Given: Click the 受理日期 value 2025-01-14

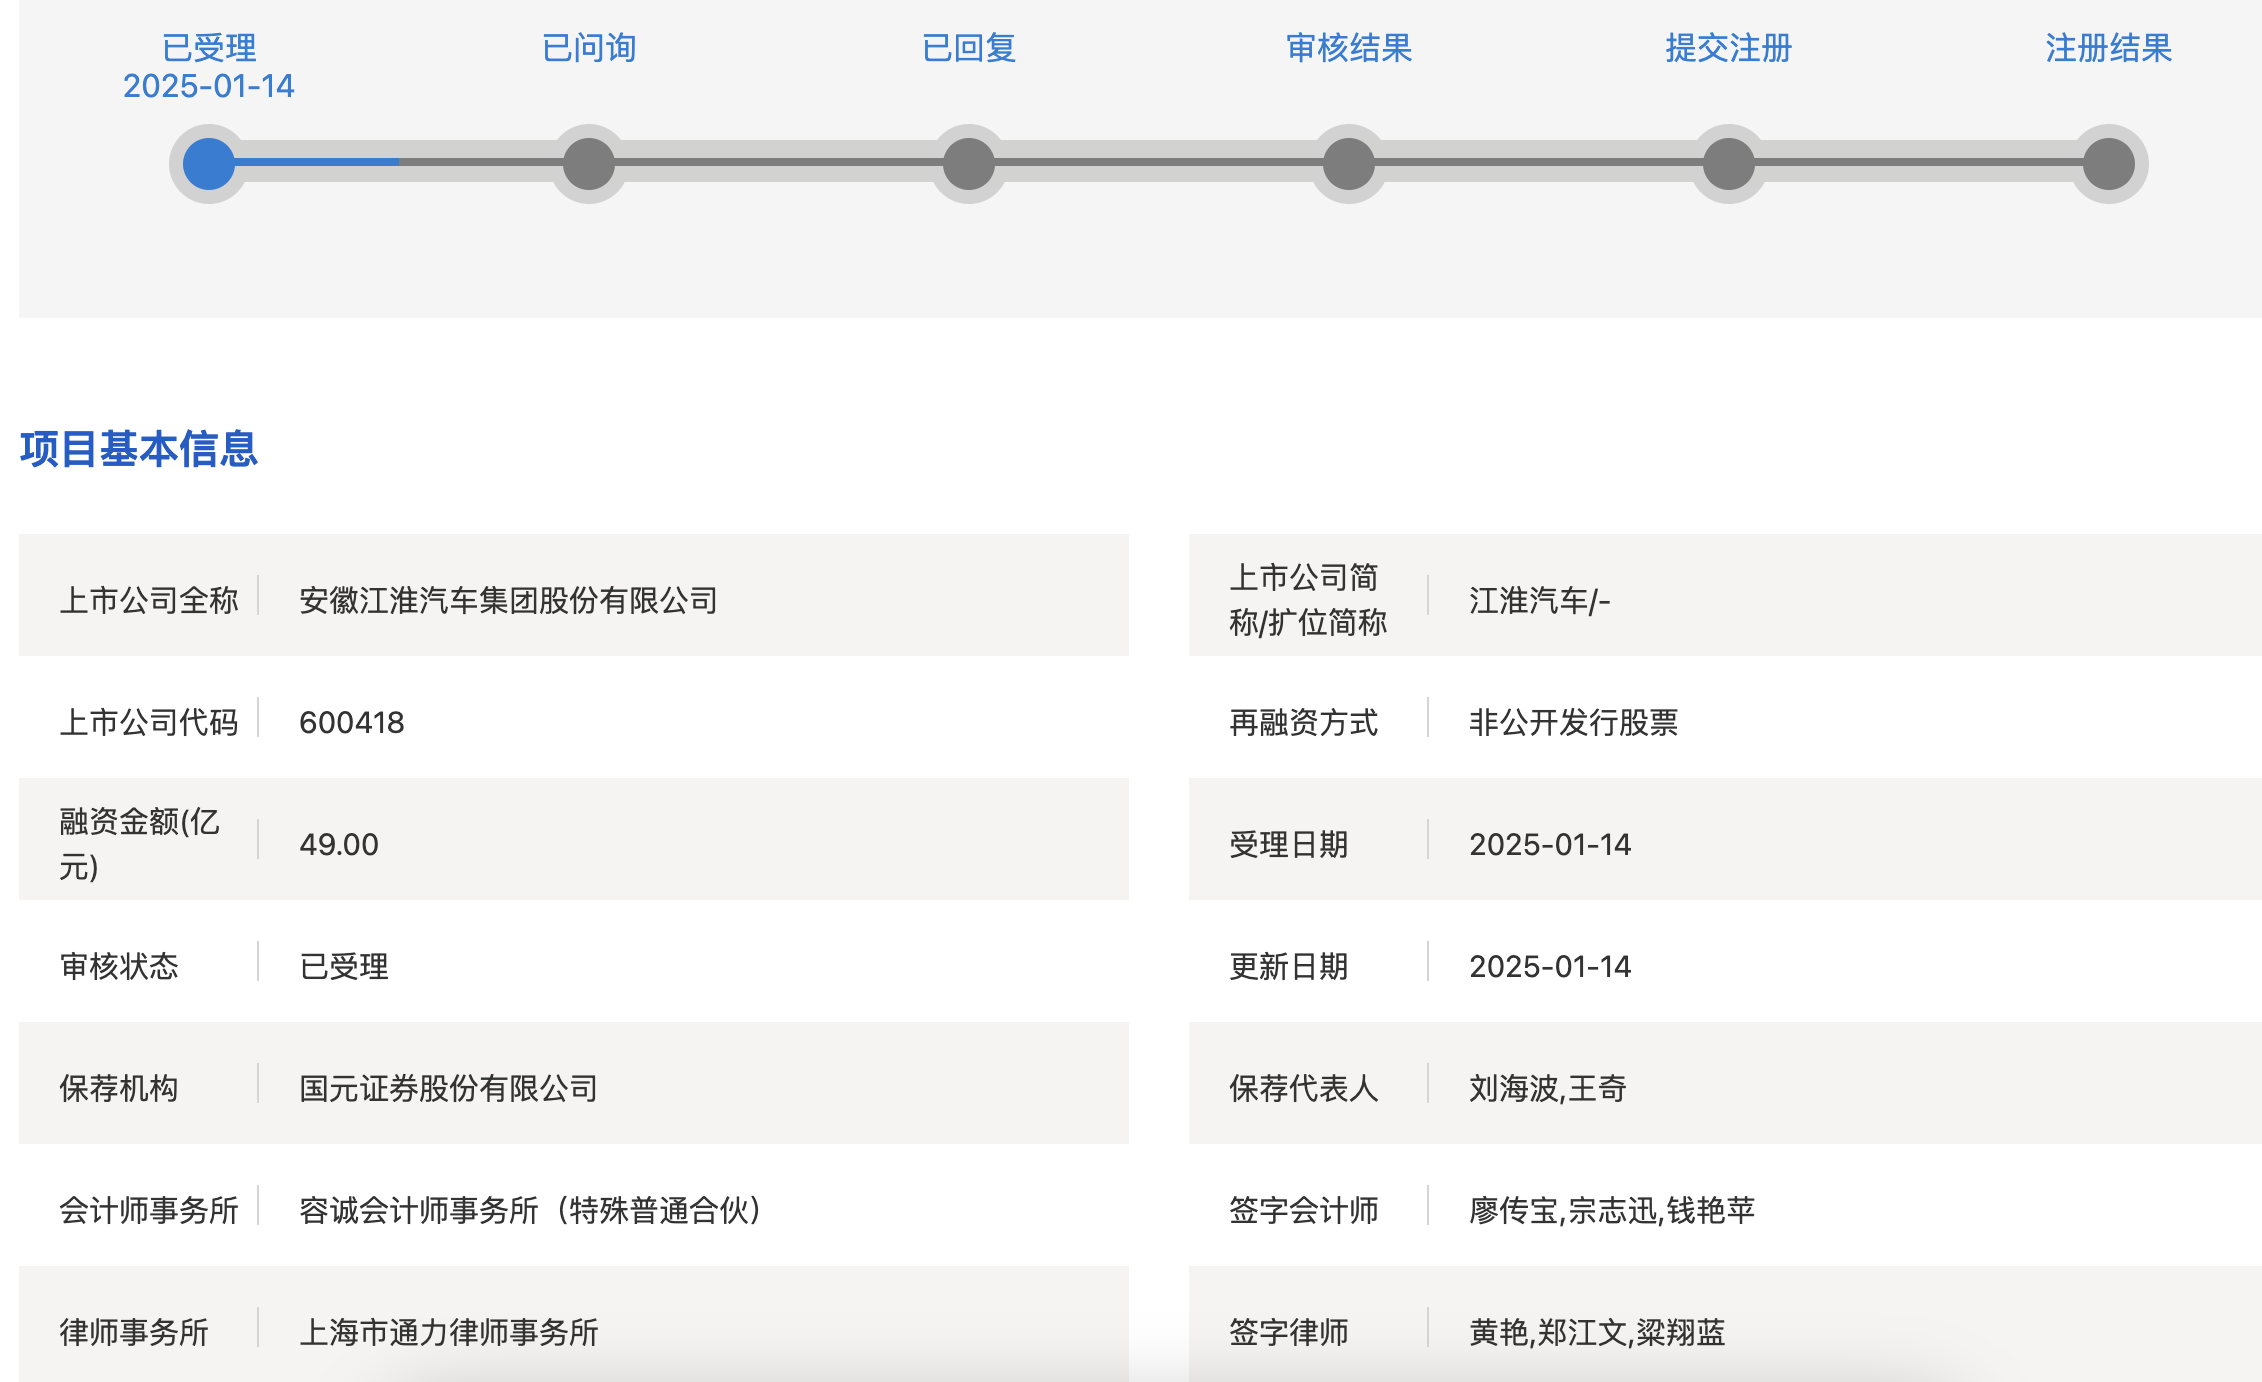Looking at the screenshot, I should click(x=1550, y=844).
